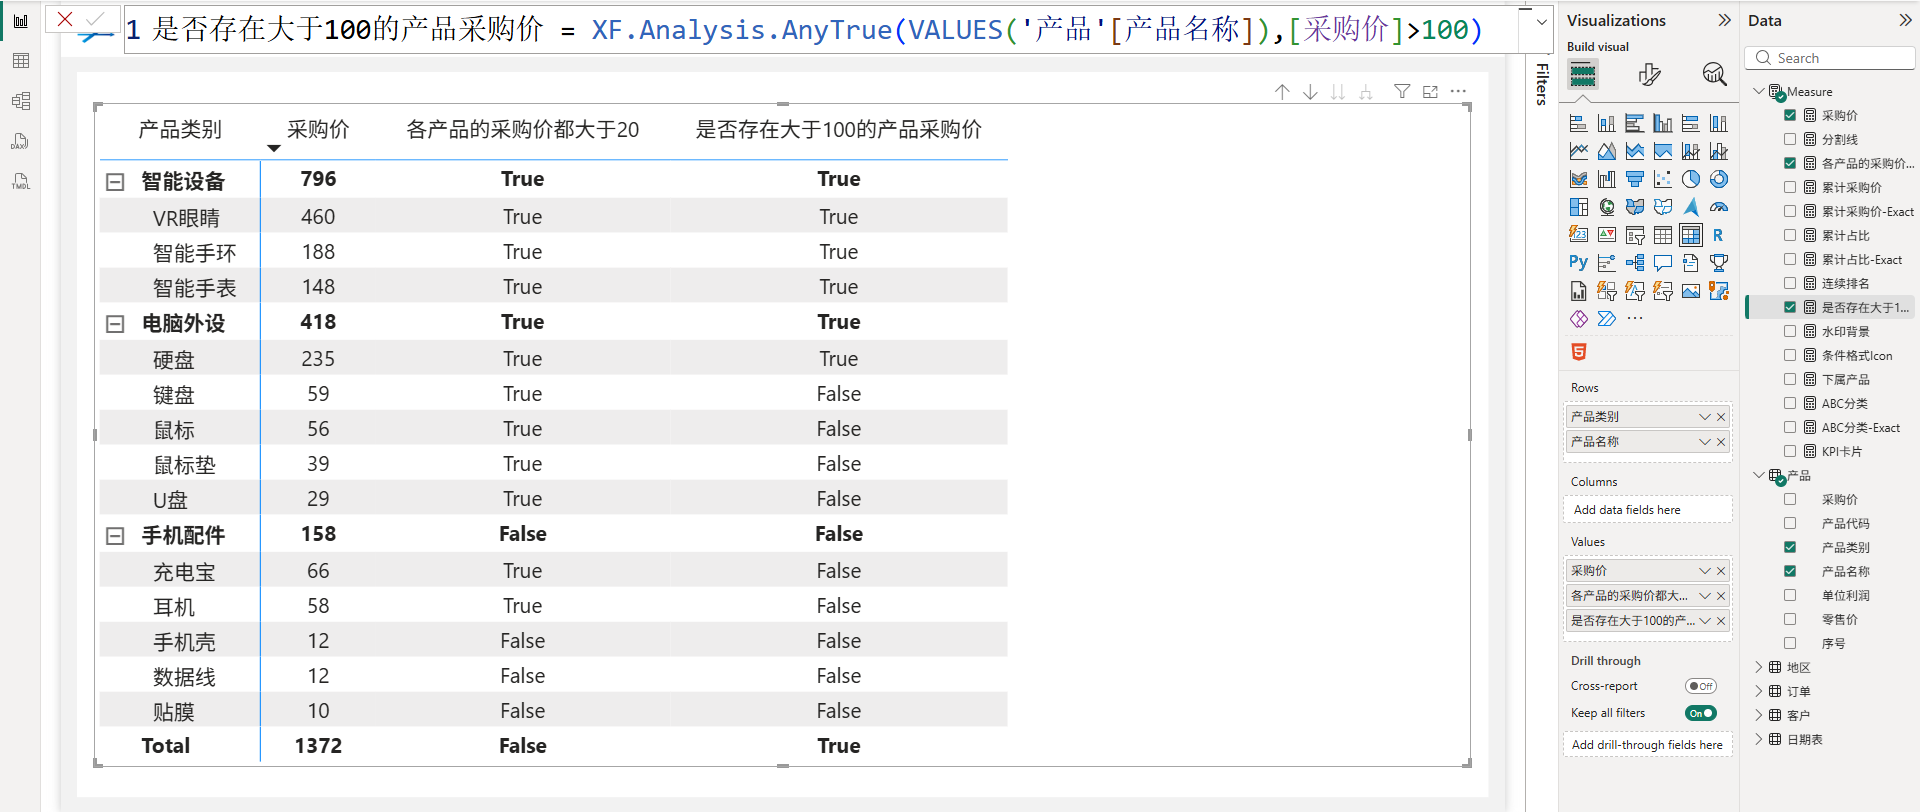
Task: Open the collapsed Filters pane
Action: point(1542,84)
